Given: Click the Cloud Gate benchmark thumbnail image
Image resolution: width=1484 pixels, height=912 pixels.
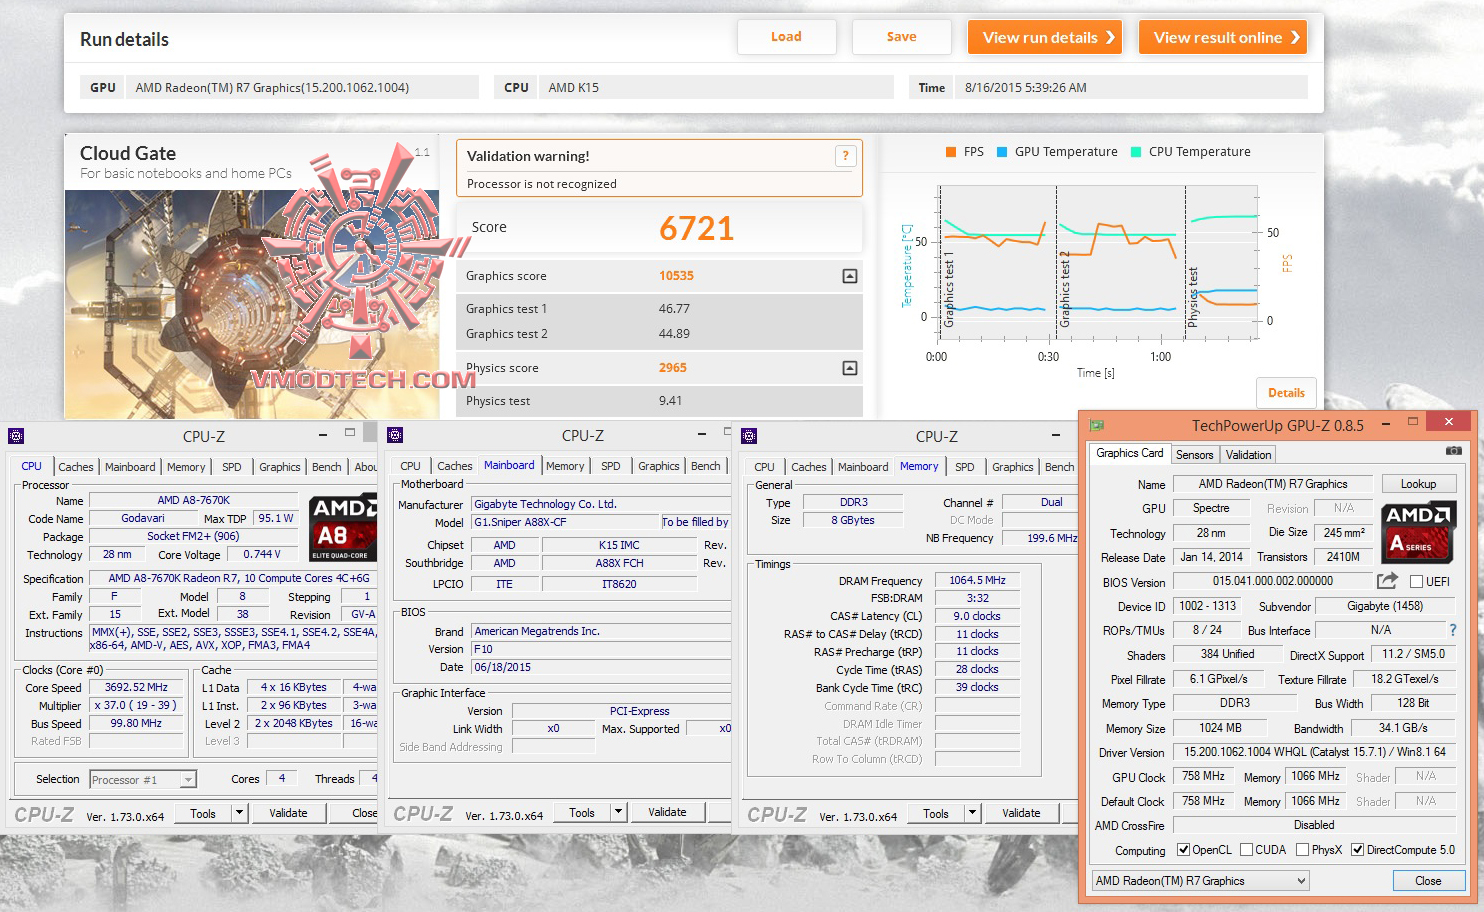Looking at the screenshot, I should coord(252,304).
